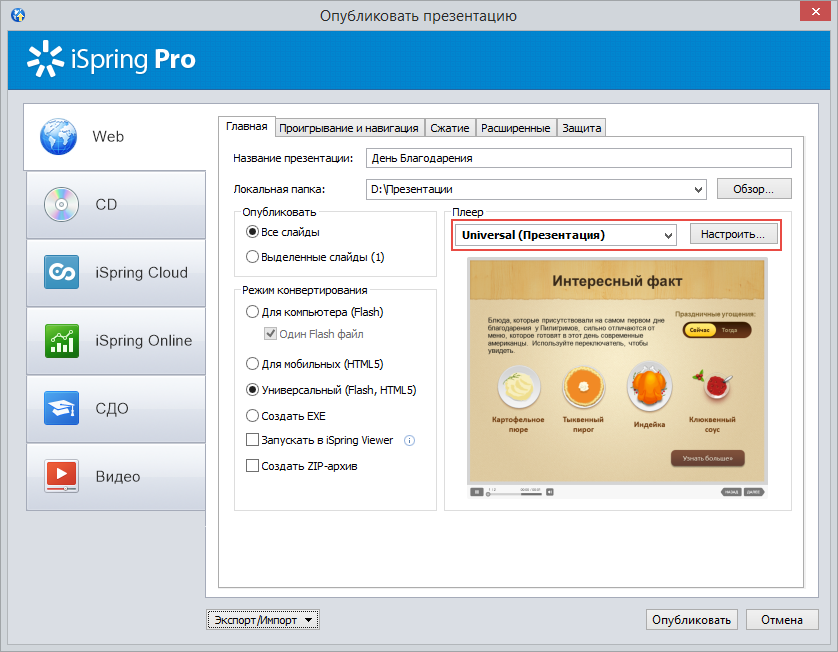Switch to the Сжатие tab
Image resolution: width=838 pixels, height=652 pixels.
click(x=450, y=128)
